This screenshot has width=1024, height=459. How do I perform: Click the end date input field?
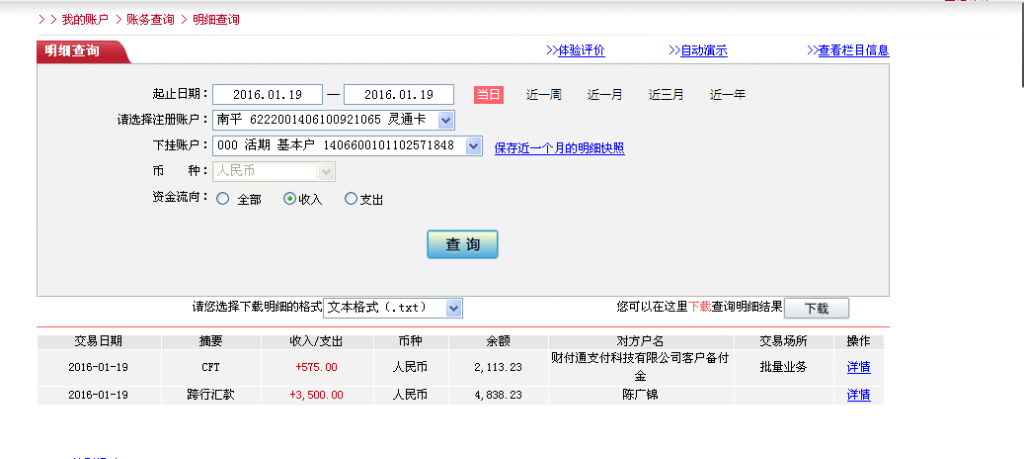[398, 95]
